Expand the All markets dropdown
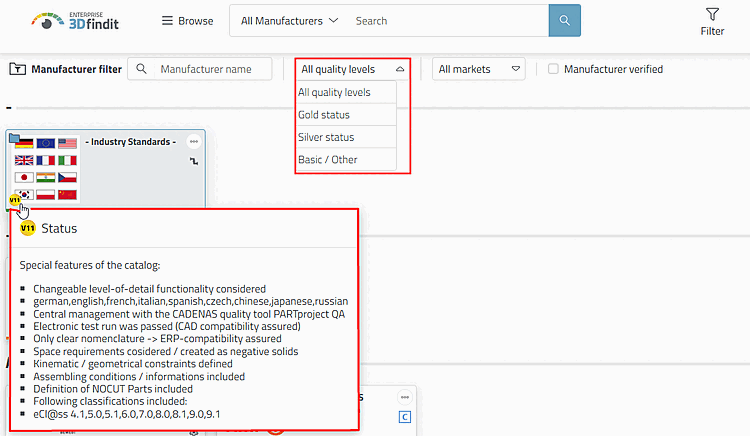 pyautogui.click(x=479, y=69)
